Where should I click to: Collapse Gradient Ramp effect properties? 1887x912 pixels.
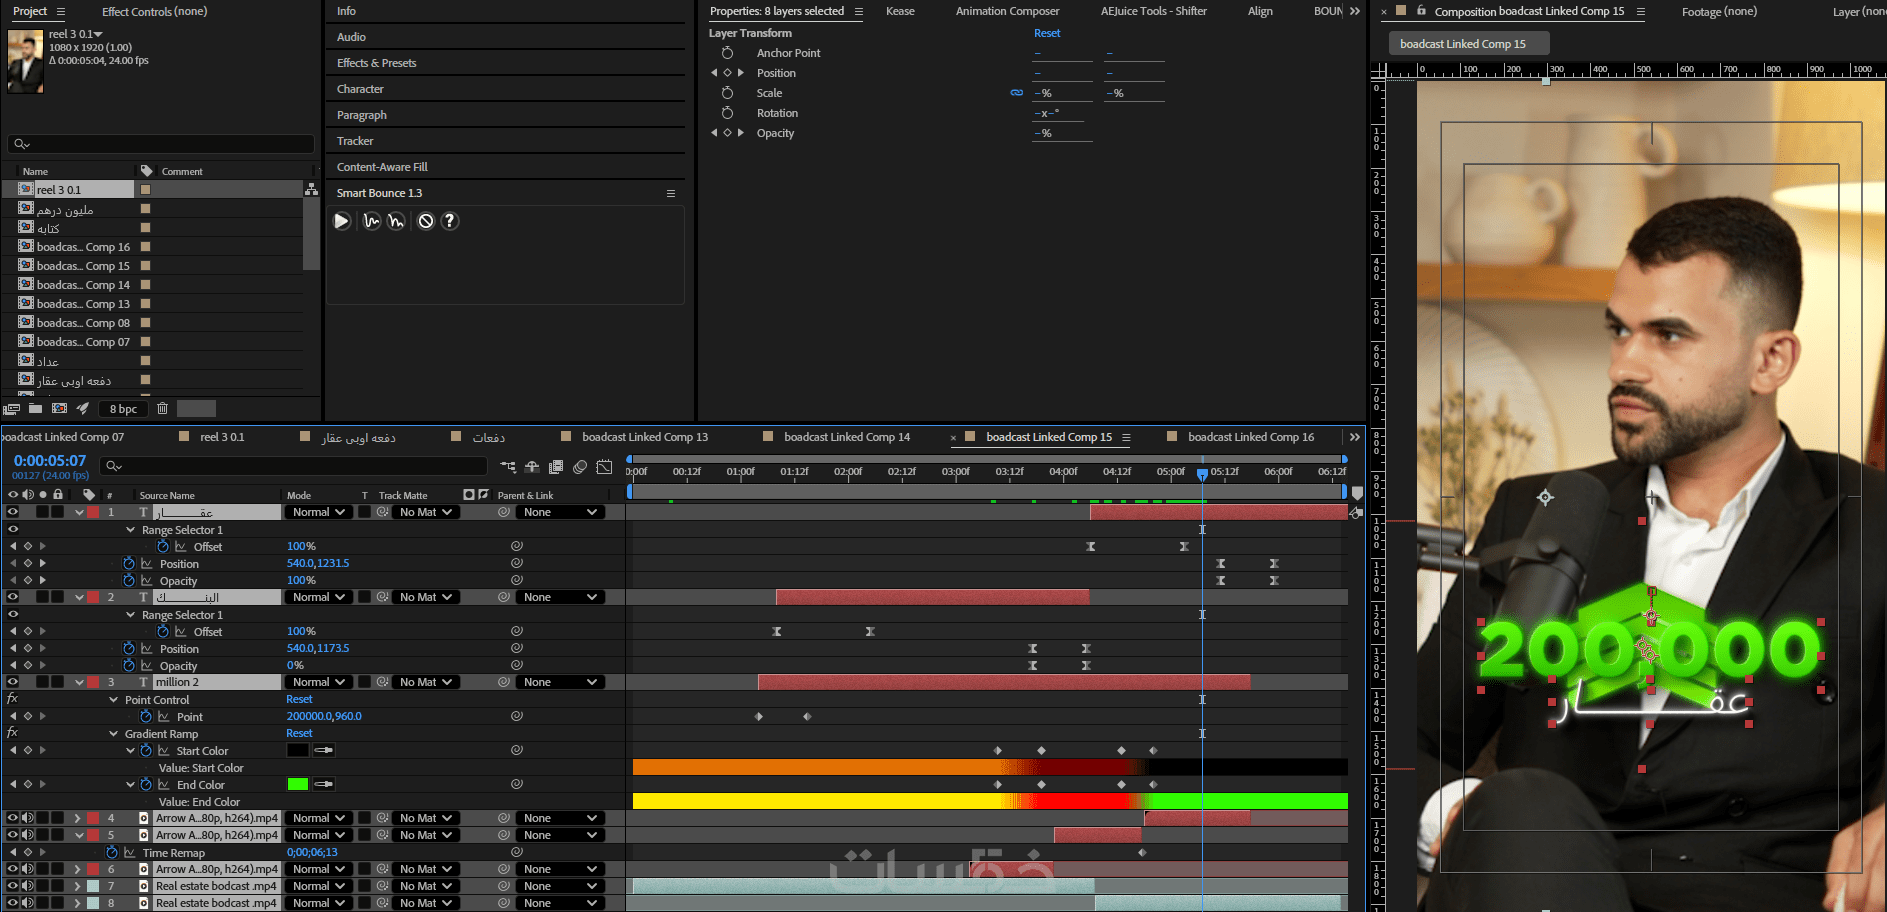click(x=113, y=734)
